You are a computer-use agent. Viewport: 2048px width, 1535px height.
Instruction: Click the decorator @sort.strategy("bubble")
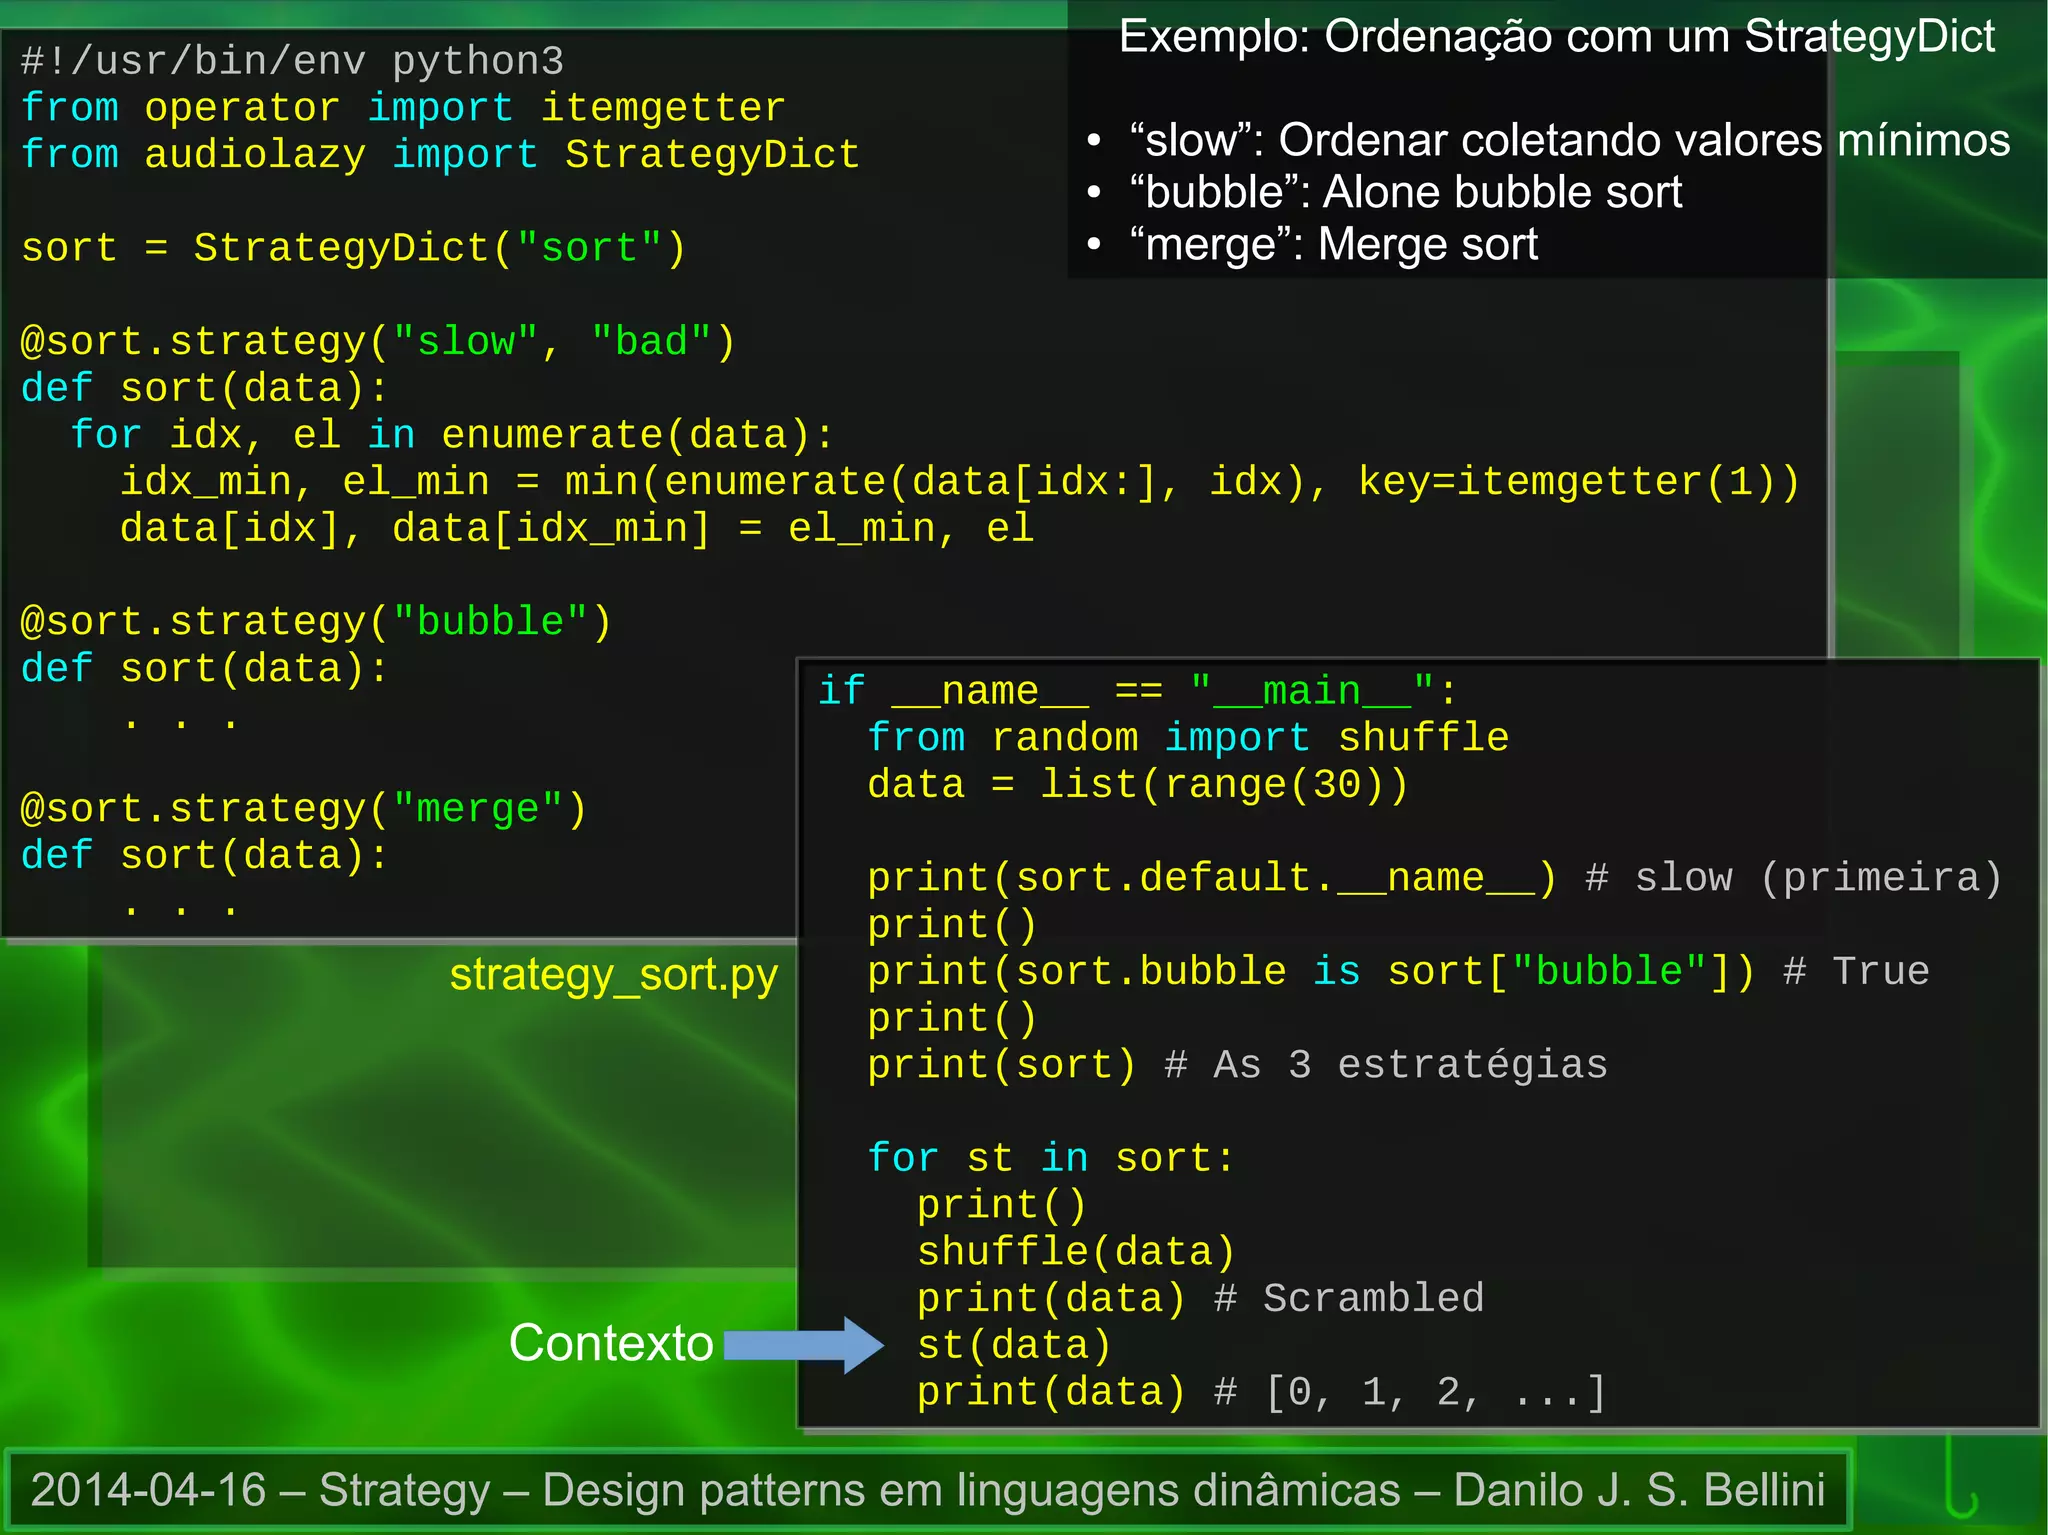point(316,622)
